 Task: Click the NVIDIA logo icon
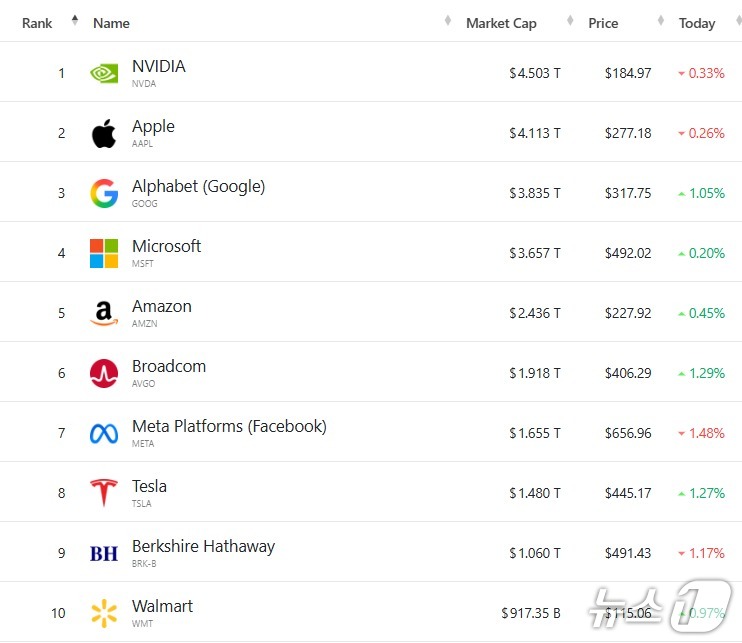point(104,73)
